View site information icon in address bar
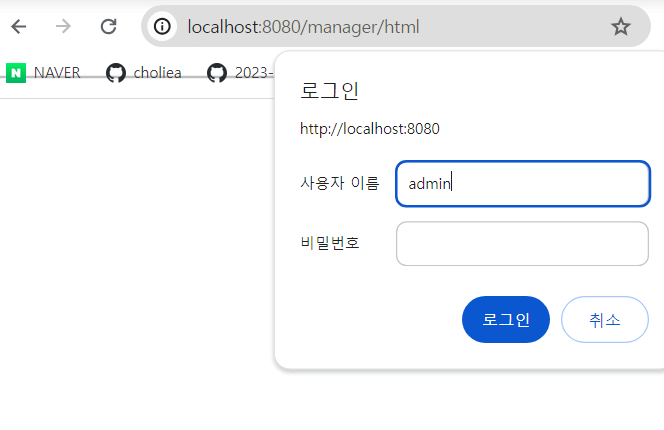 [x=162, y=27]
